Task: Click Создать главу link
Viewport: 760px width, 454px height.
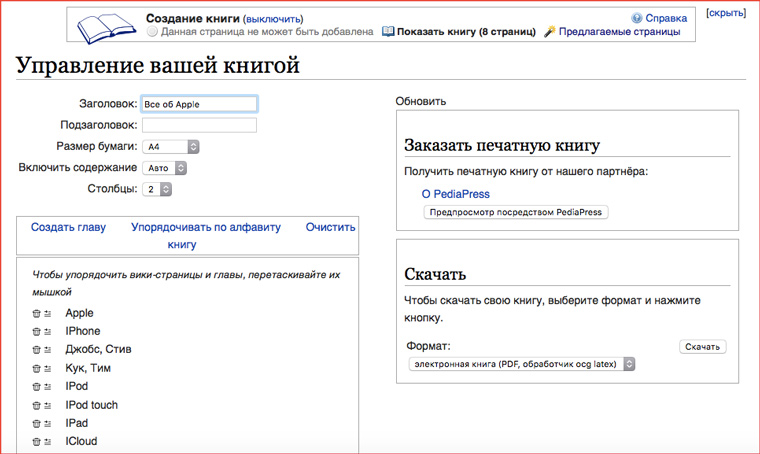Action: coord(68,227)
